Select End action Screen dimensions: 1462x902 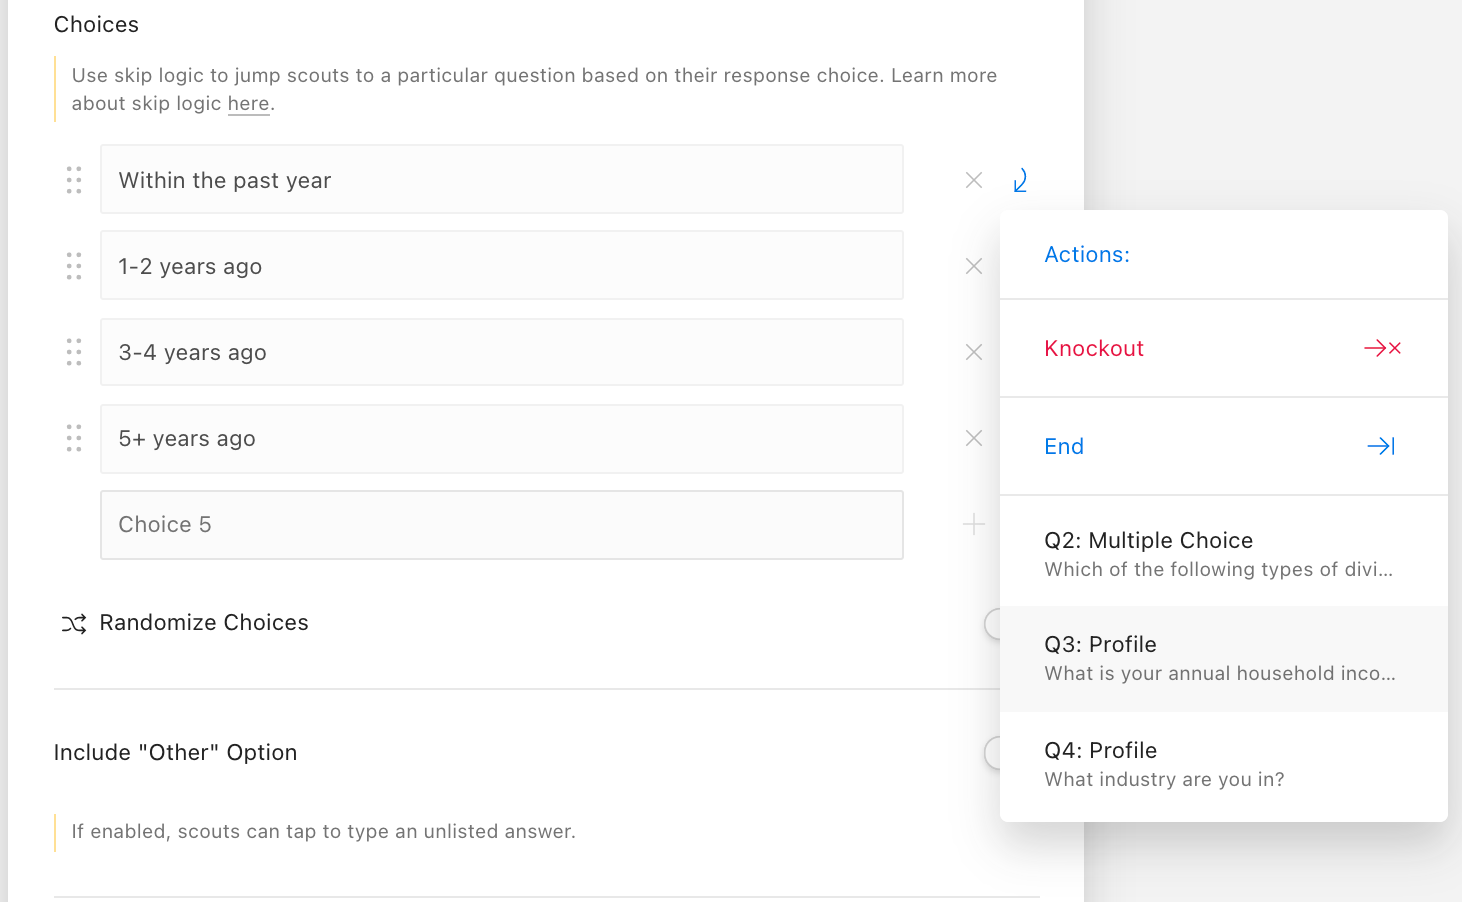(1224, 446)
